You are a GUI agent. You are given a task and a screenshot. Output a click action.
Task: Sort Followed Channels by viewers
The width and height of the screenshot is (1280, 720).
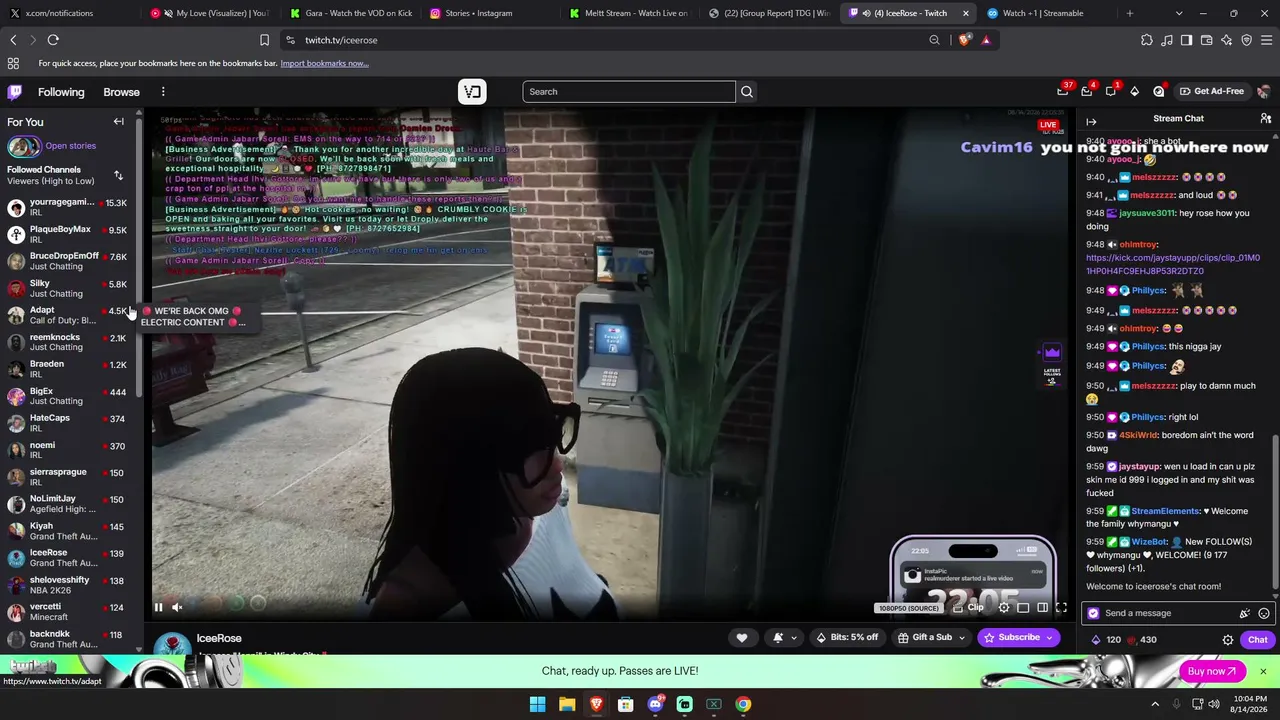click(x=118, y=176)
